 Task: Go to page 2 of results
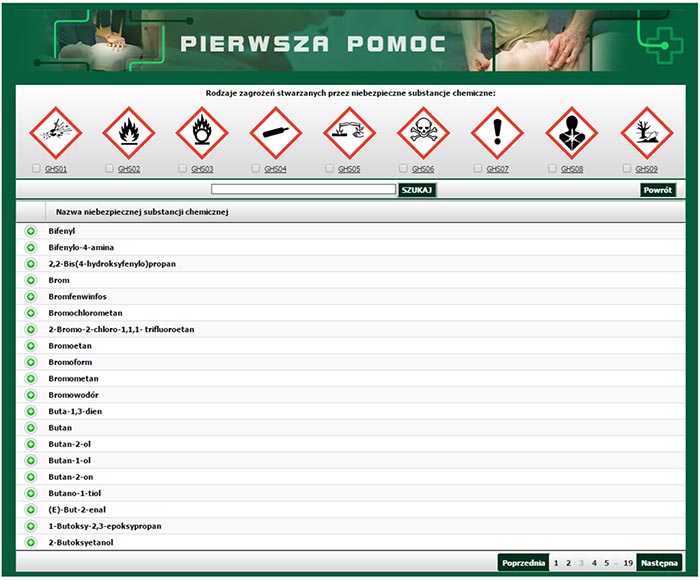[568, 563]
